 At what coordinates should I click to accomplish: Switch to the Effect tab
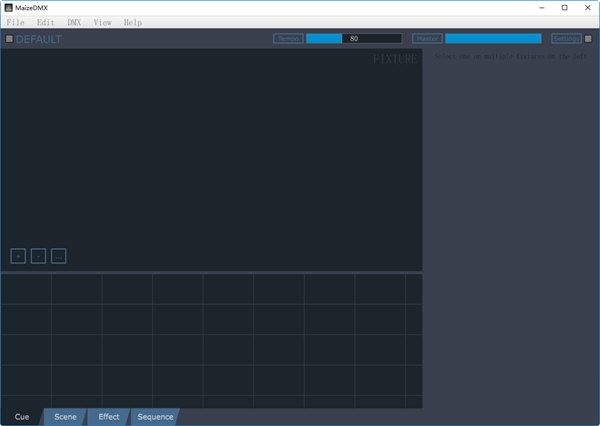point(109,417)
